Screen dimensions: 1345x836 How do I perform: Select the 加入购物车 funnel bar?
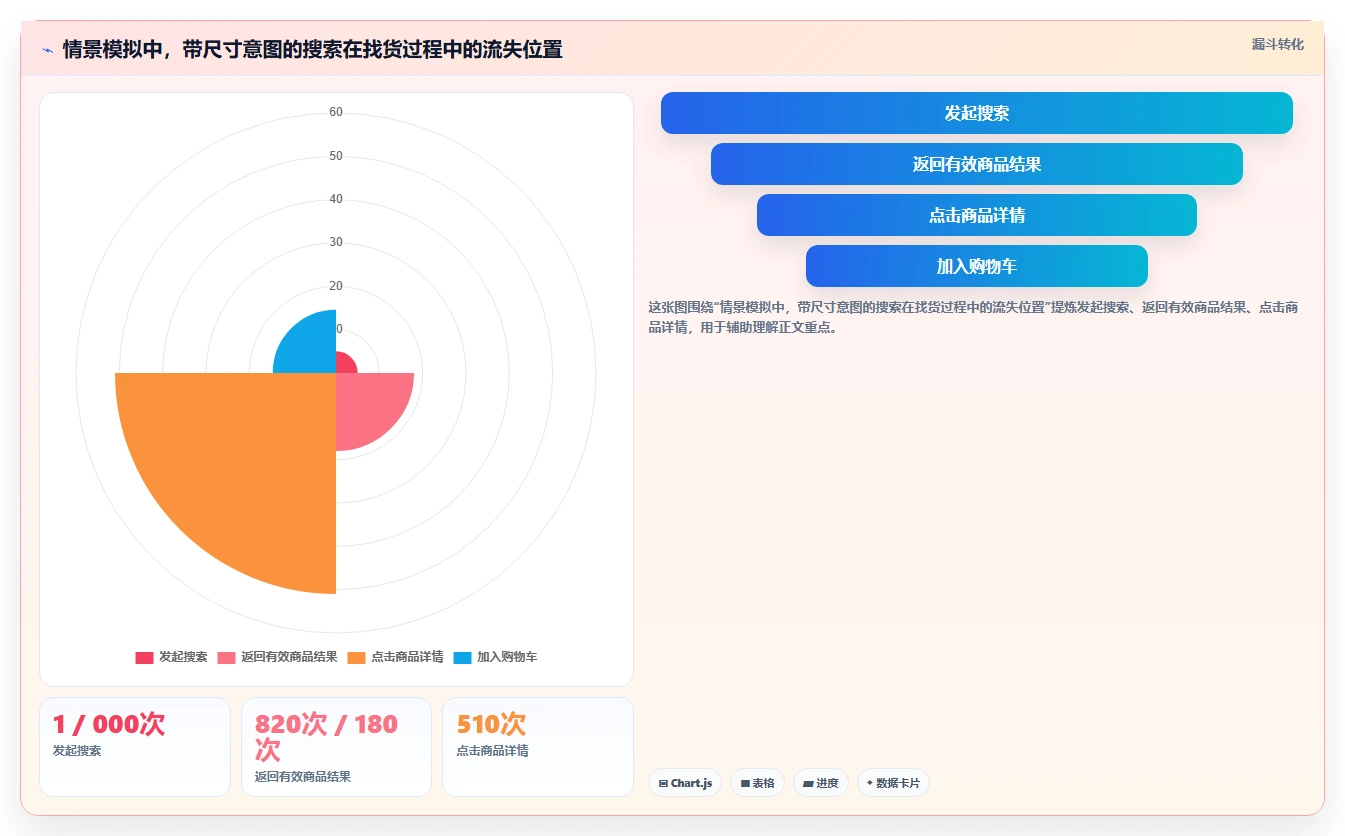976,266
